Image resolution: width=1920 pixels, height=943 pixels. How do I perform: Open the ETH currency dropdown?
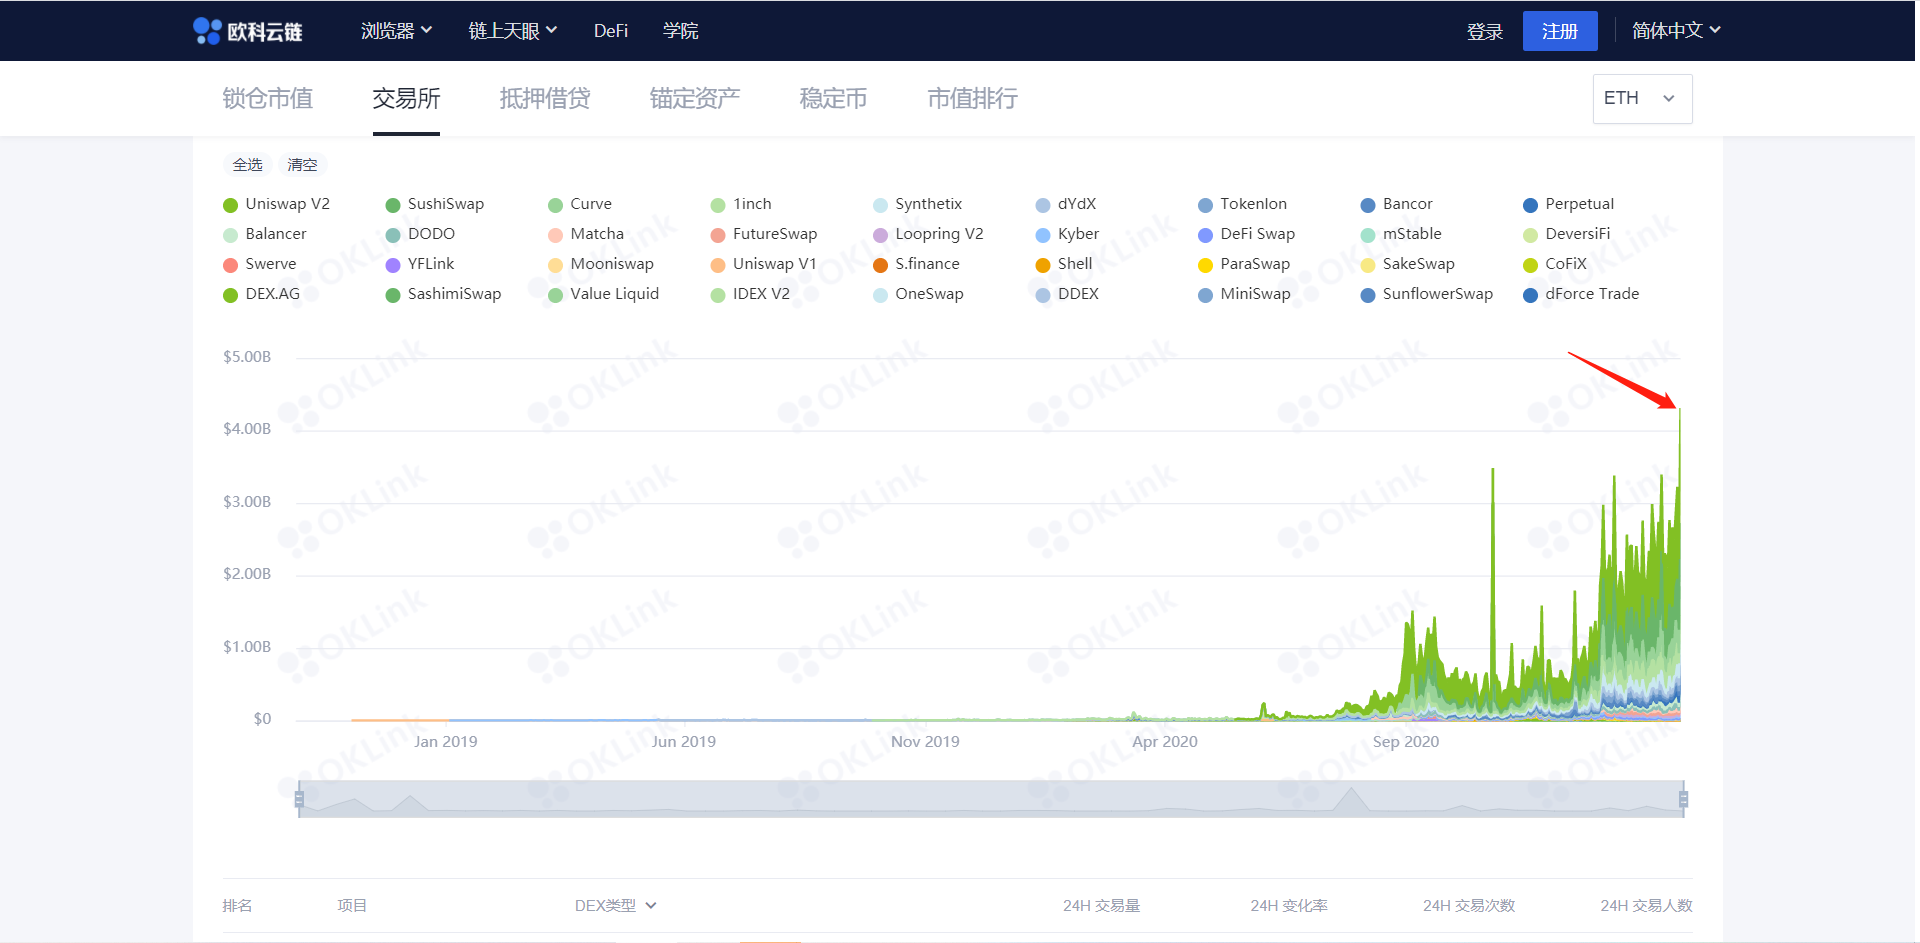[x=1641, y=98]
